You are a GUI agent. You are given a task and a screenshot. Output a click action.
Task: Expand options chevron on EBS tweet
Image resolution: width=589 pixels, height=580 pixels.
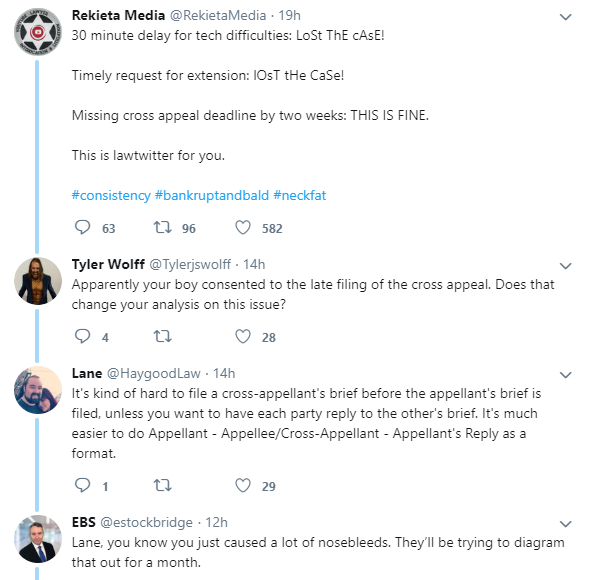pos(565,524)
